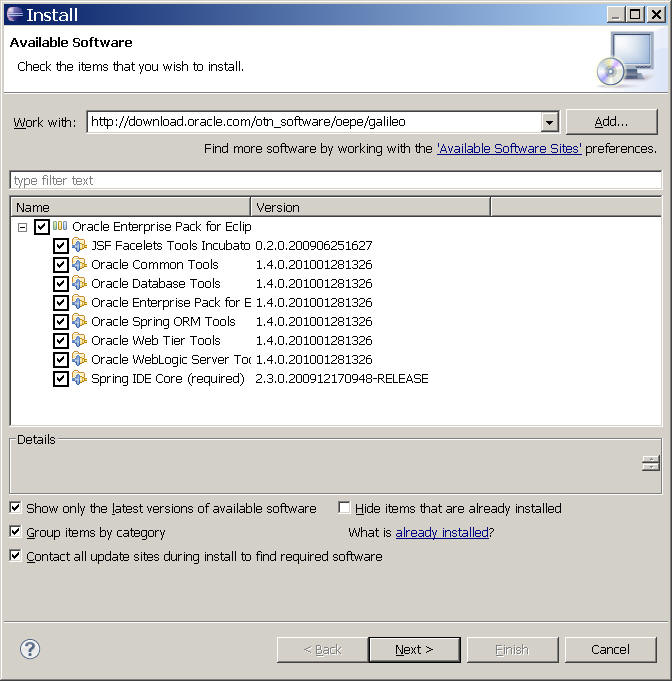Viewport: 672px width, 681px height.
Task: Click the Name column header
Action: (x=130, y=207)
